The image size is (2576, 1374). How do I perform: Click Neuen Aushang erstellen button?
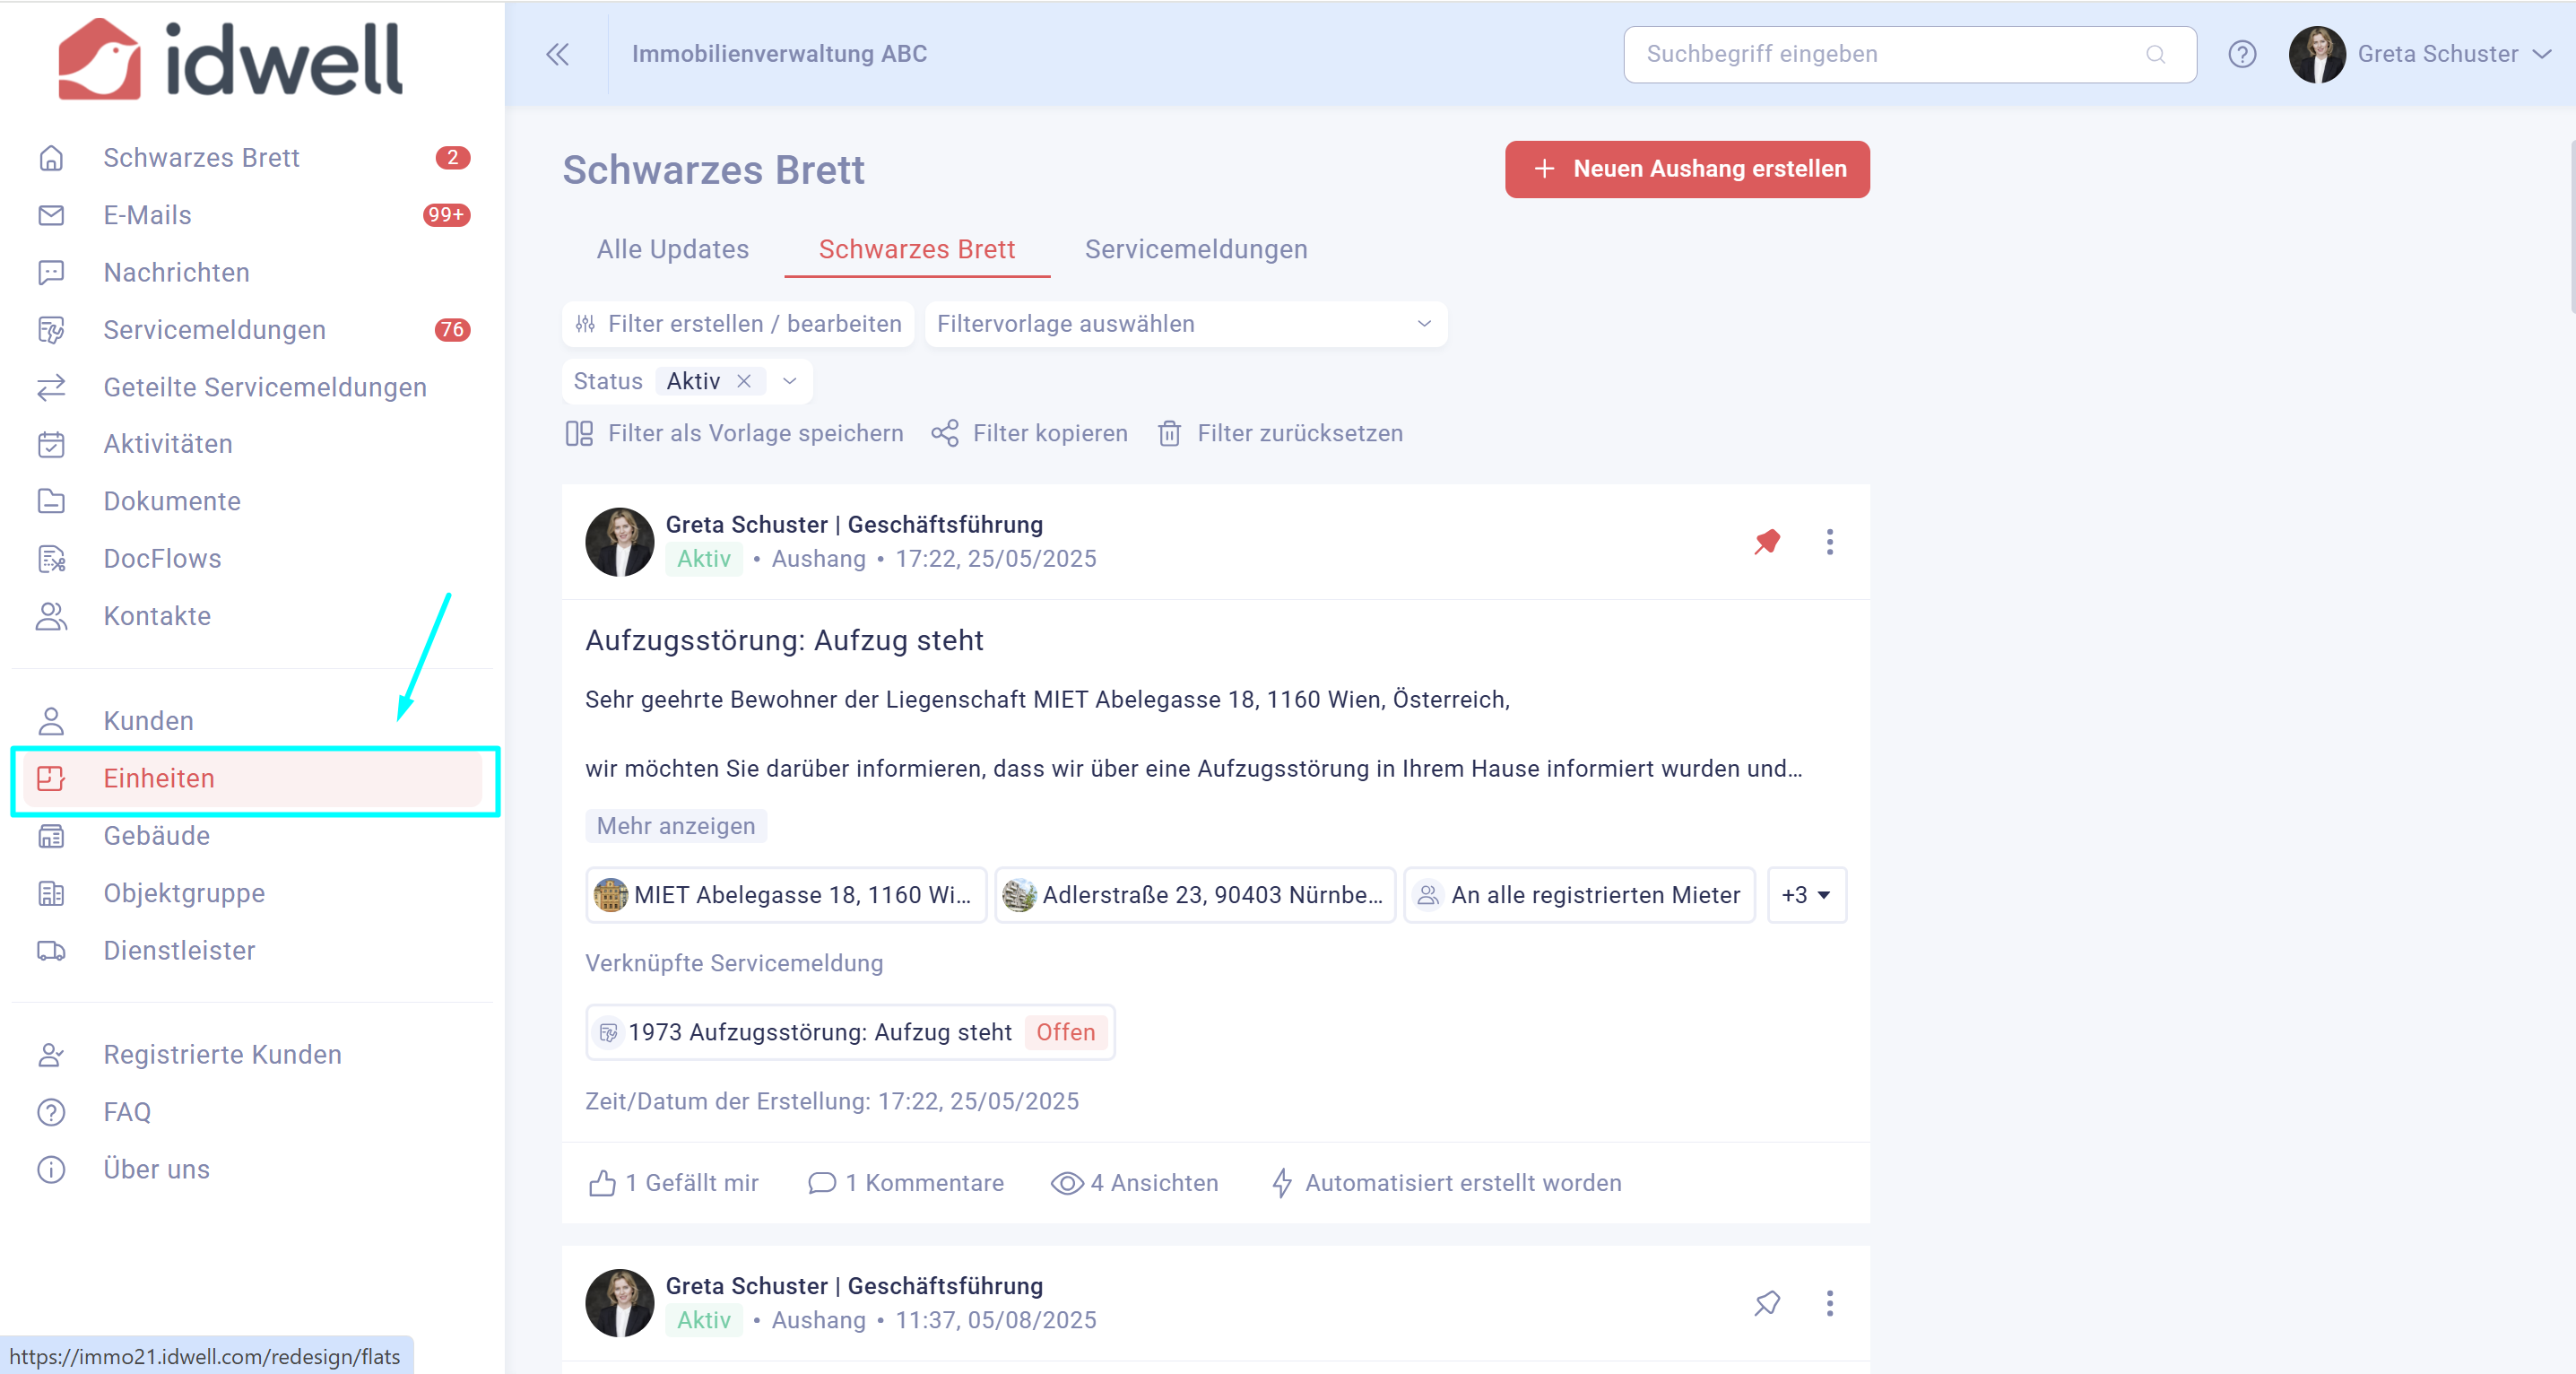point(1687,169)
